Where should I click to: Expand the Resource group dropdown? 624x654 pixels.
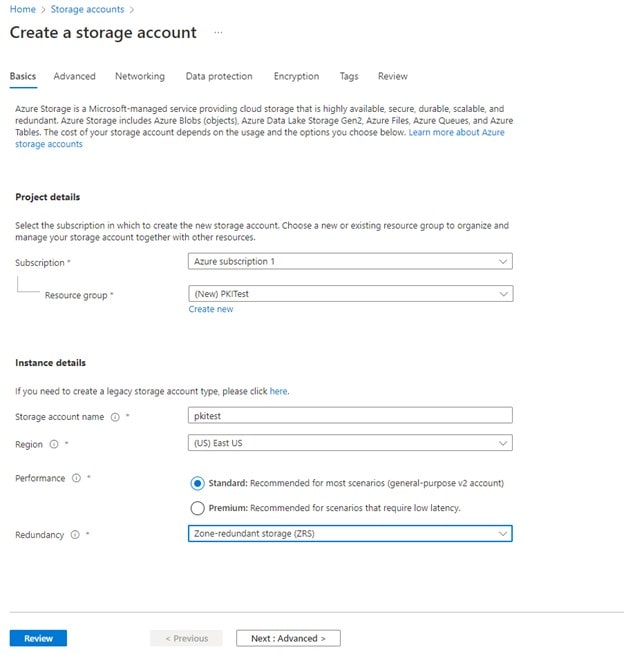pos(350,294)
